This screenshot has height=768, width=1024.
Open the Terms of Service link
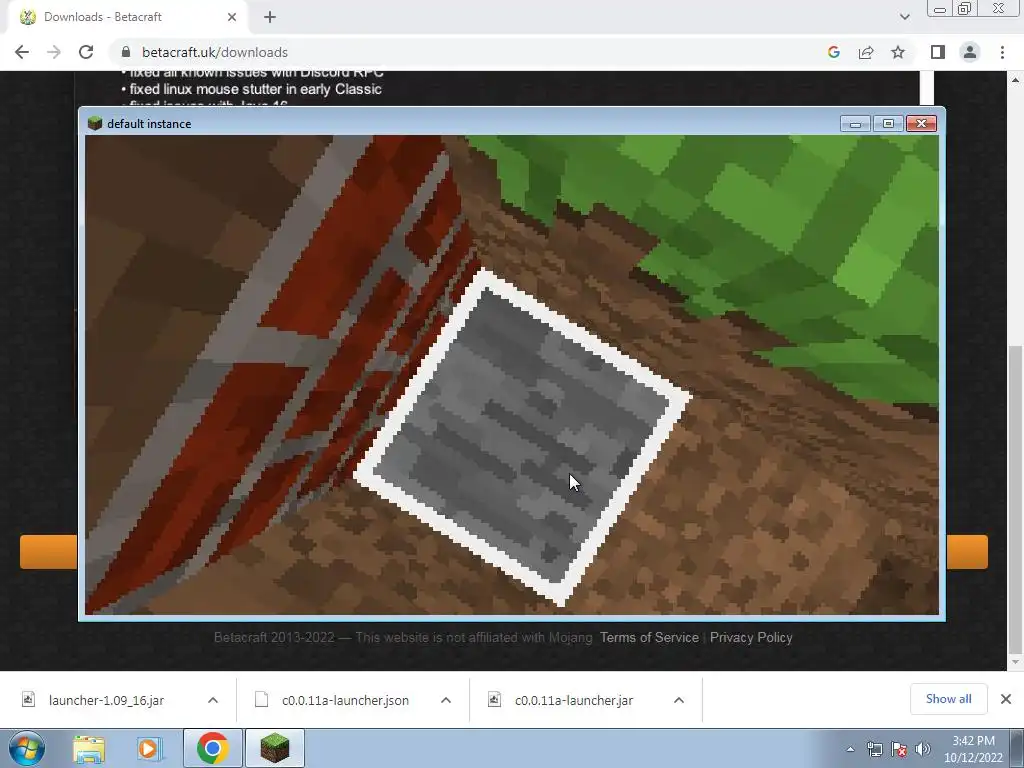point(649,637)
